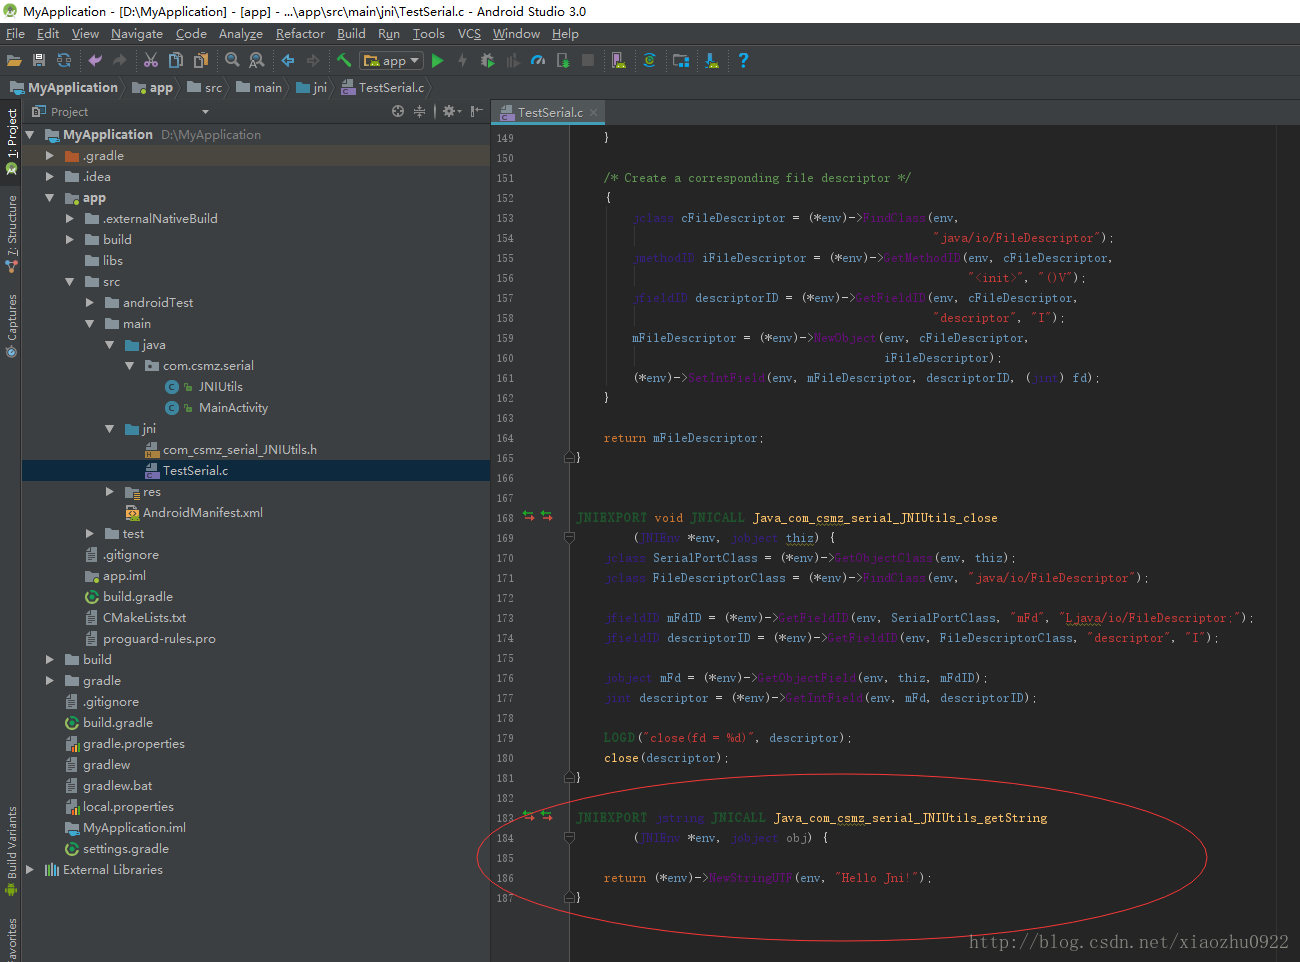1300x962 pixels.
Task: Open the VCS menu
Action: pyautogui.click(x=469, y=34)
